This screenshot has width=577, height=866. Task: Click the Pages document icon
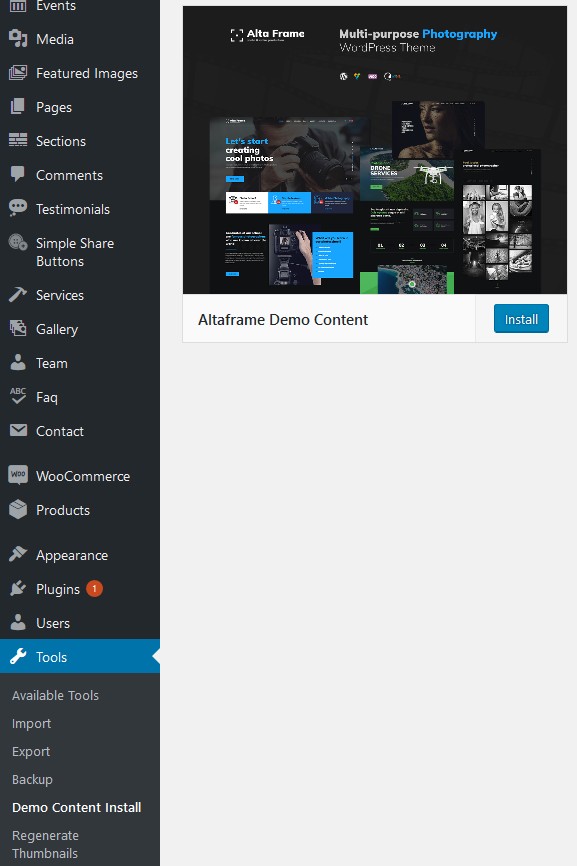pyautogui.click(x=18, y=107)
